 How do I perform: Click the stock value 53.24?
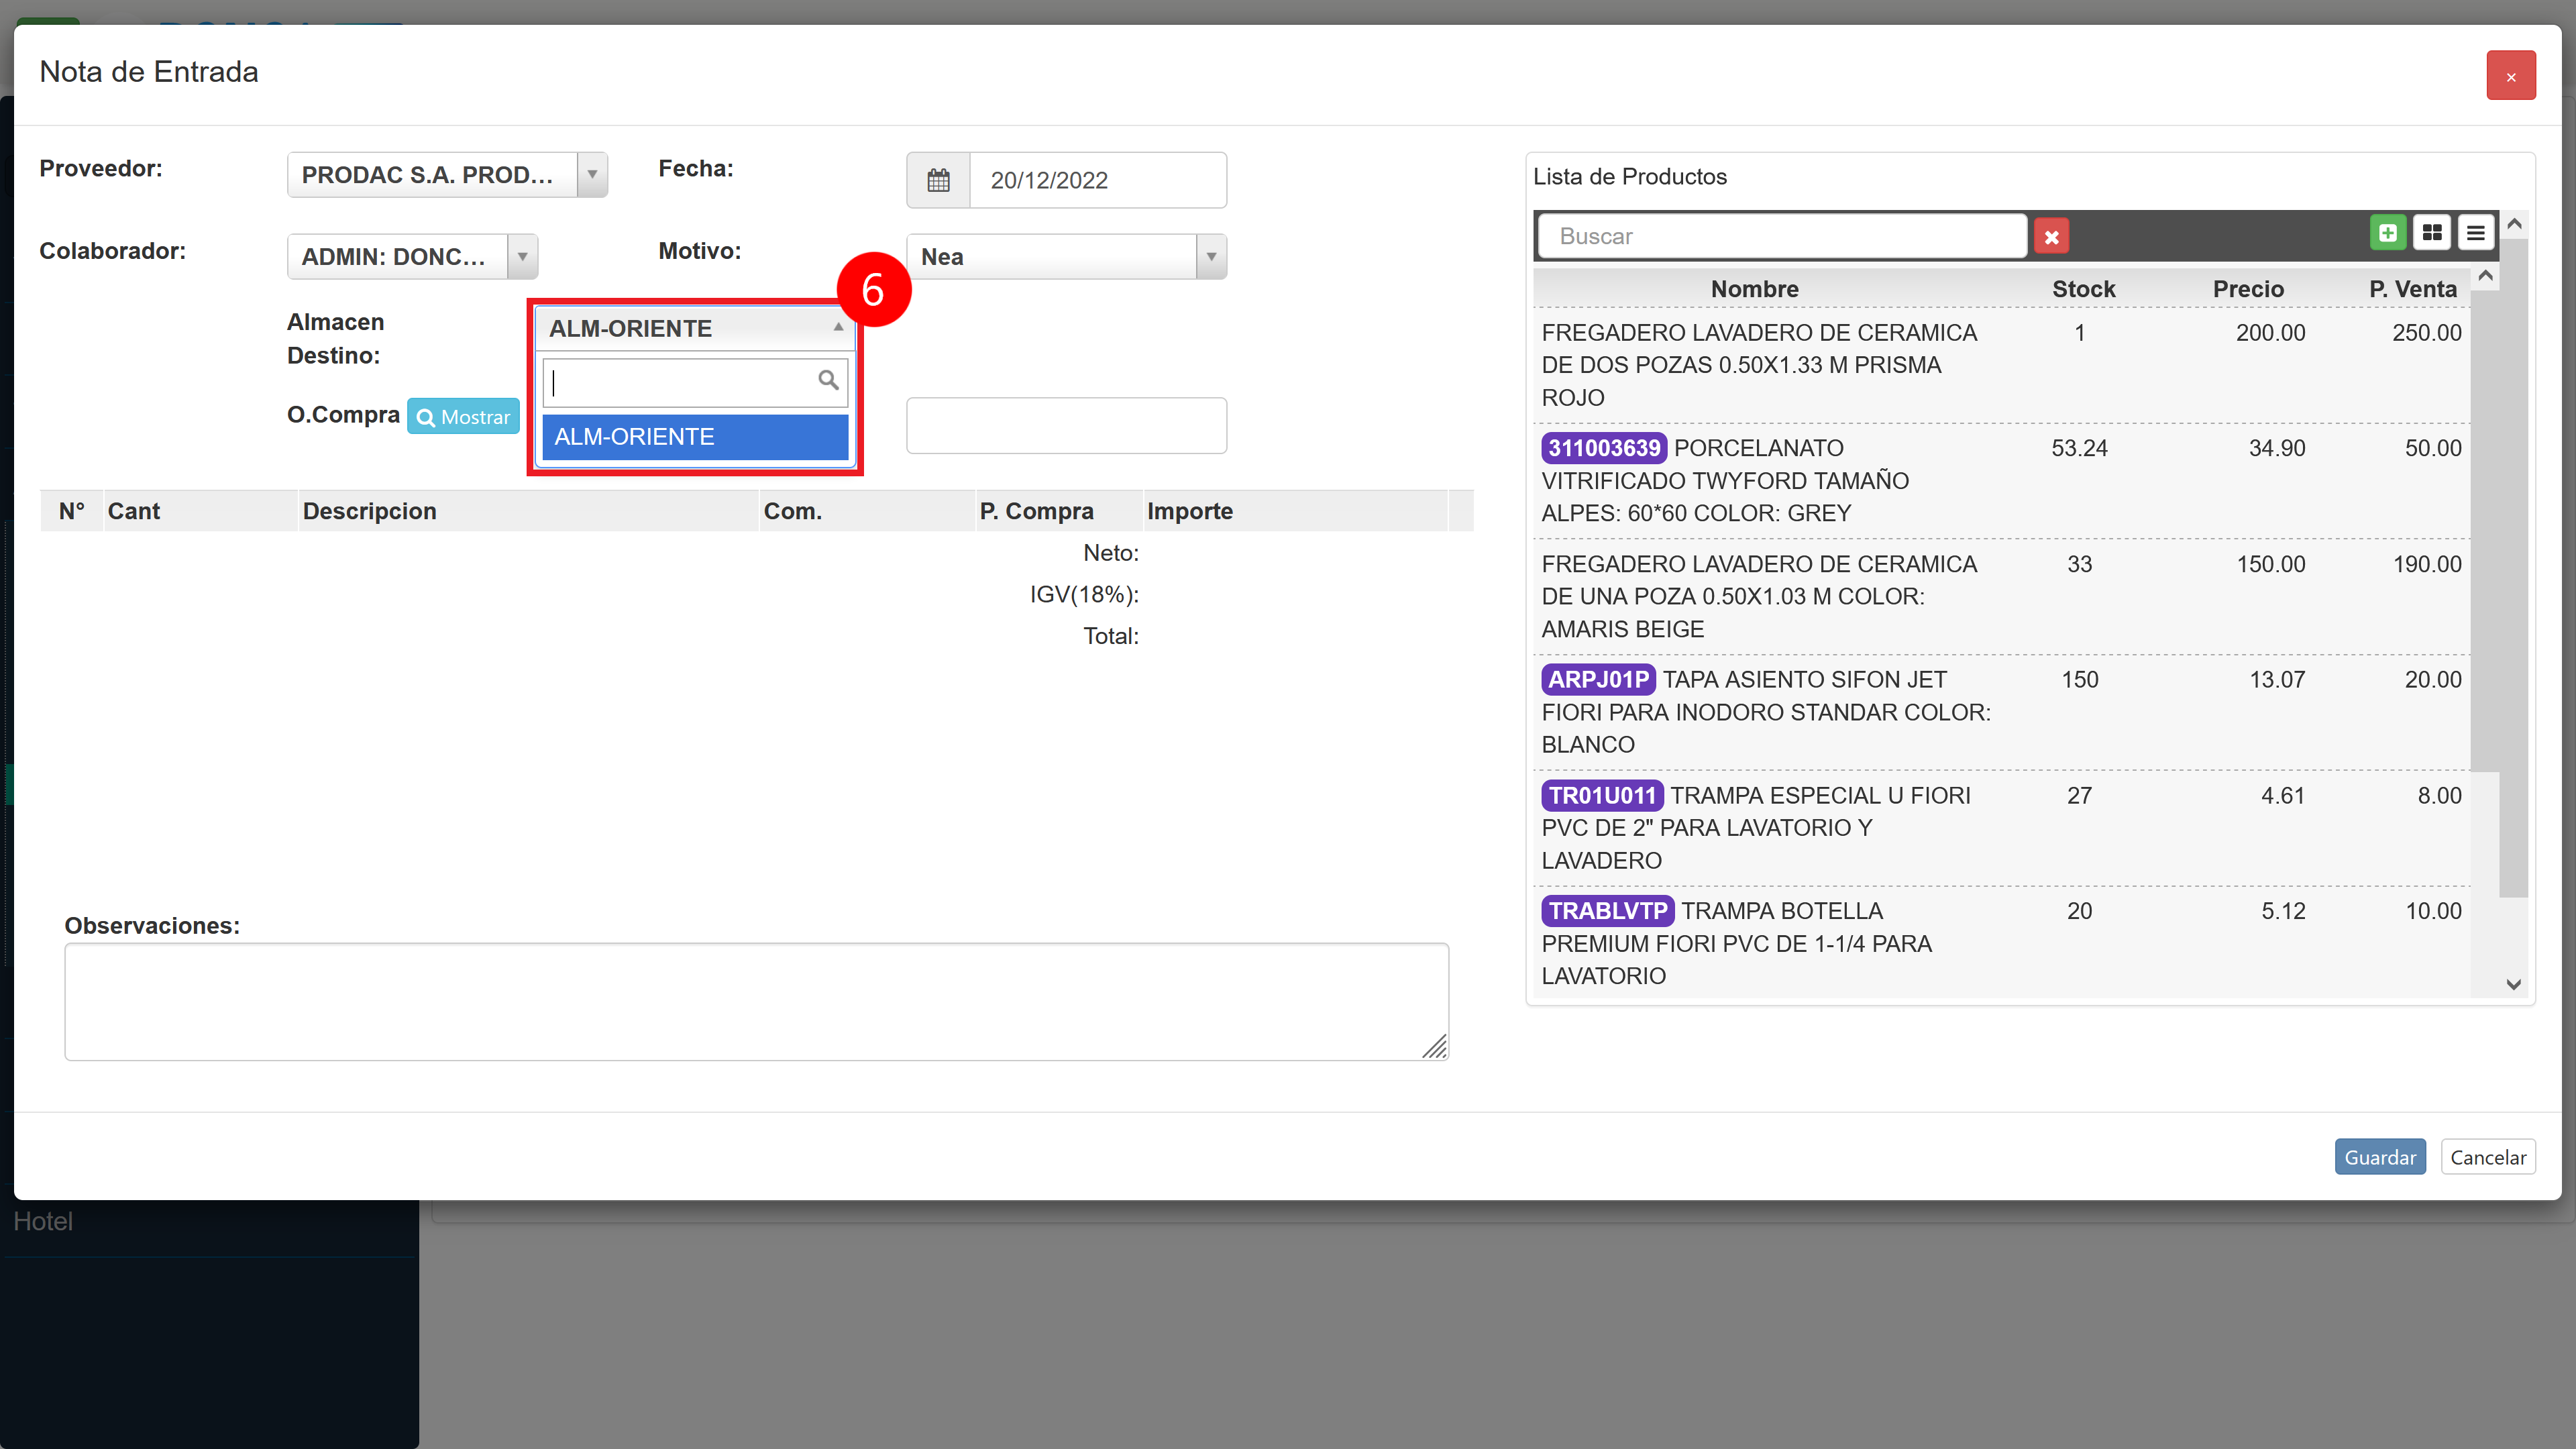[2079, 448]
